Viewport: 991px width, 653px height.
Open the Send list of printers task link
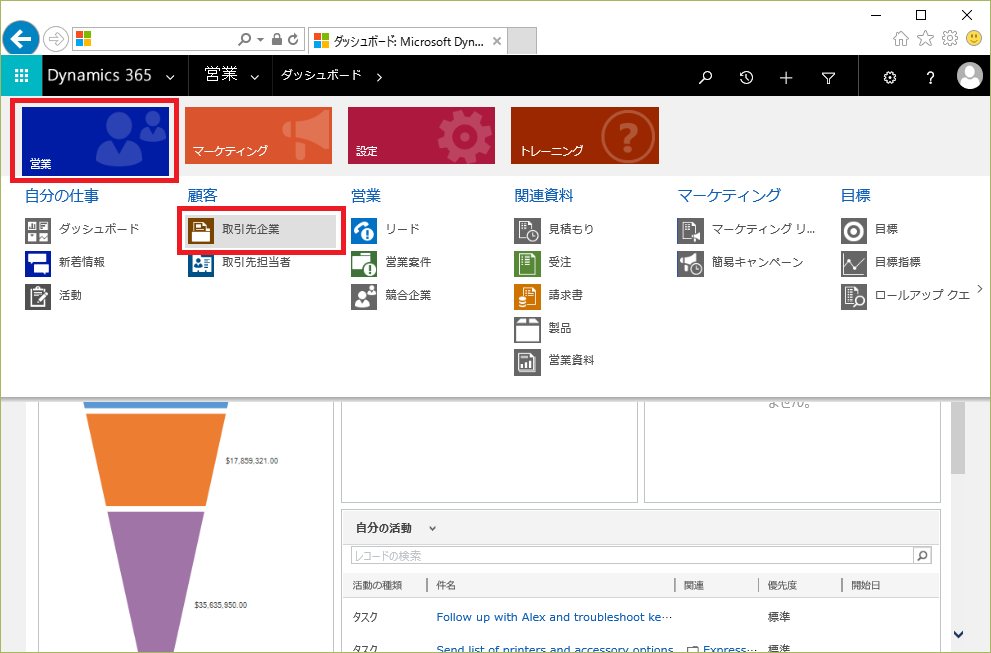point(554,648)
